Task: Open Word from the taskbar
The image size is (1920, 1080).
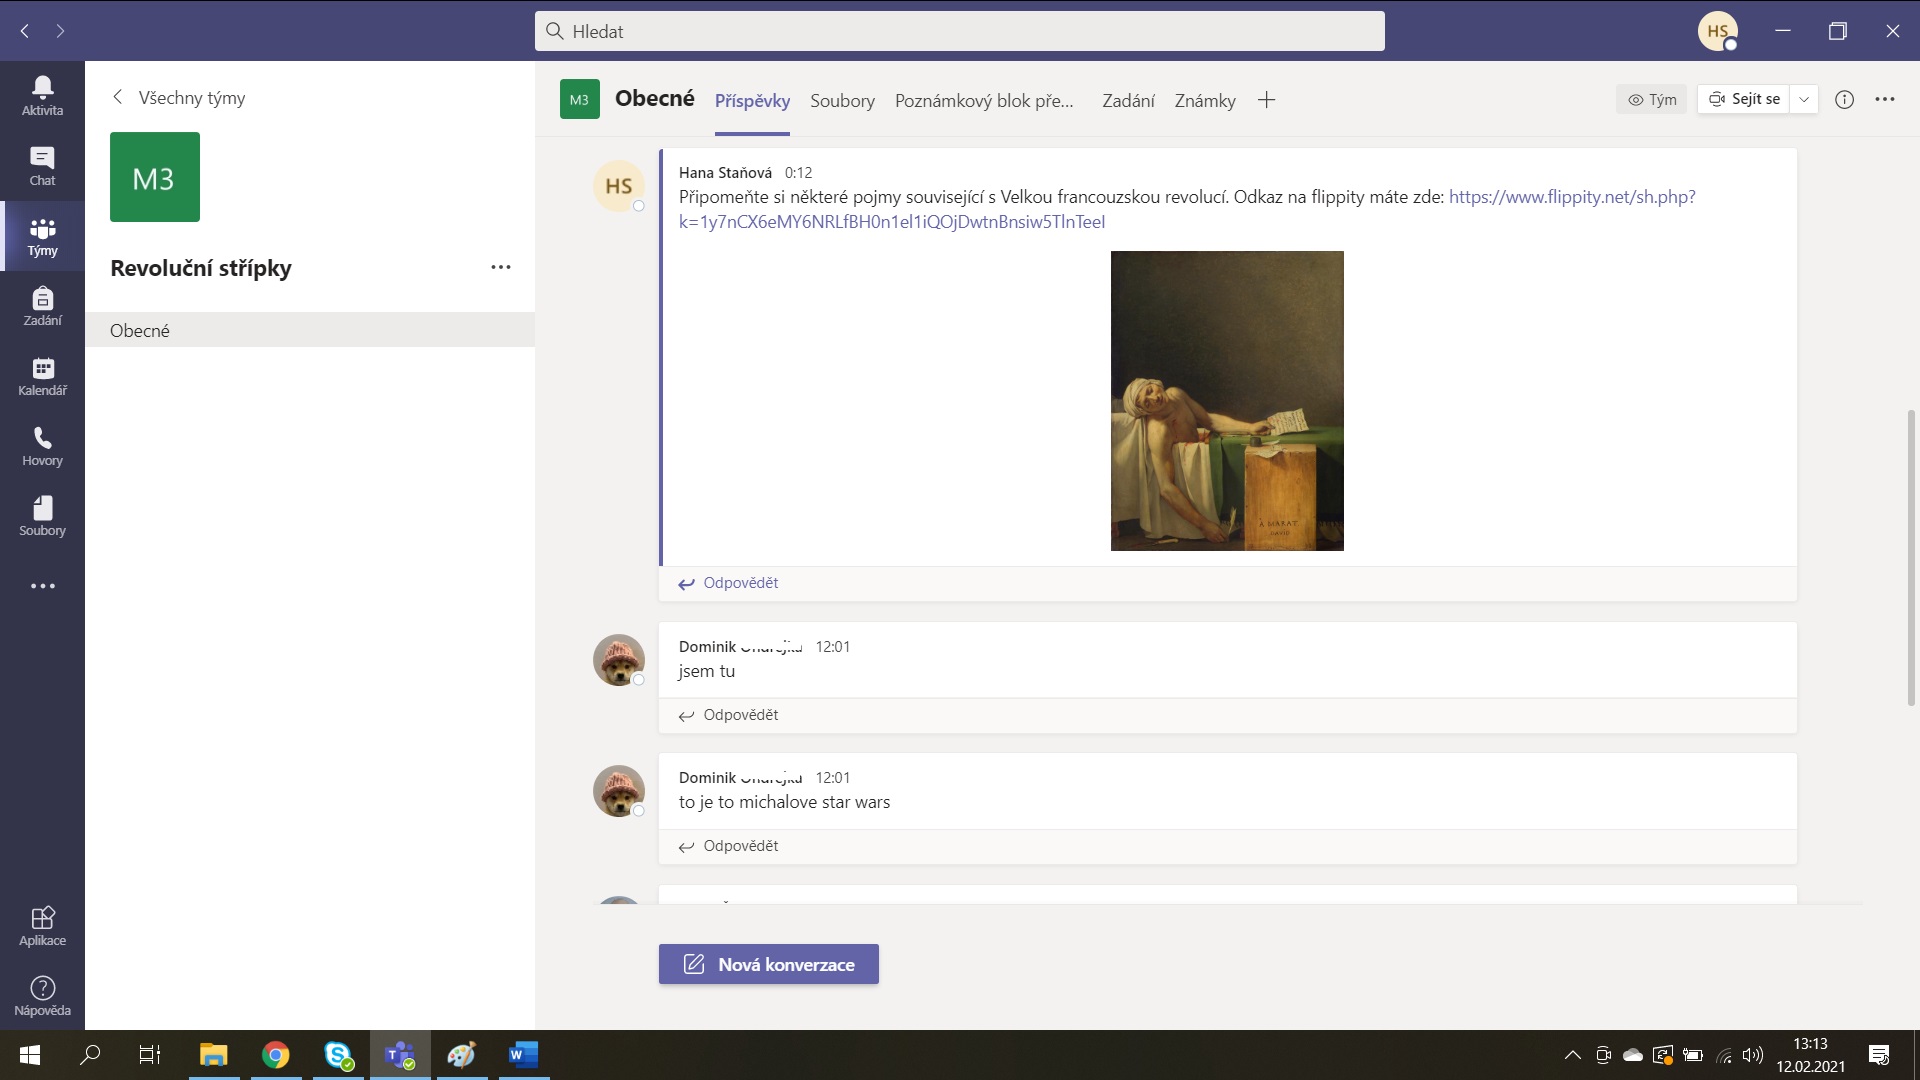Action: (523, 1055)
